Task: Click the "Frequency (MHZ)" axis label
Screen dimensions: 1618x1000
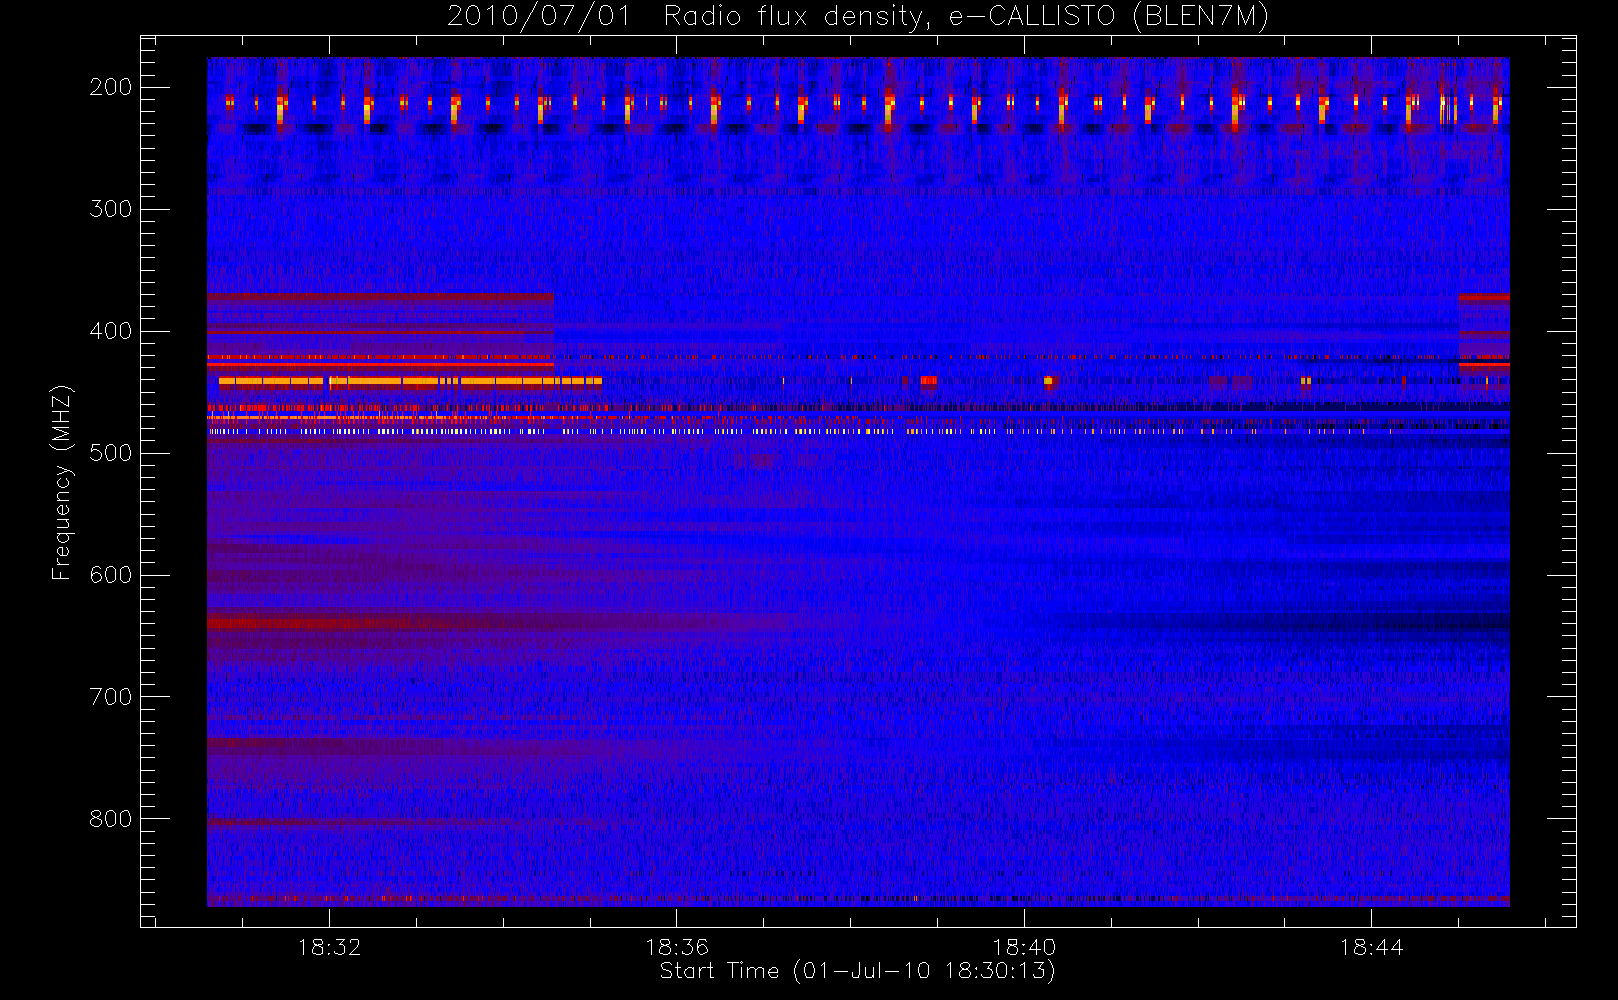Action: point(62,482)
